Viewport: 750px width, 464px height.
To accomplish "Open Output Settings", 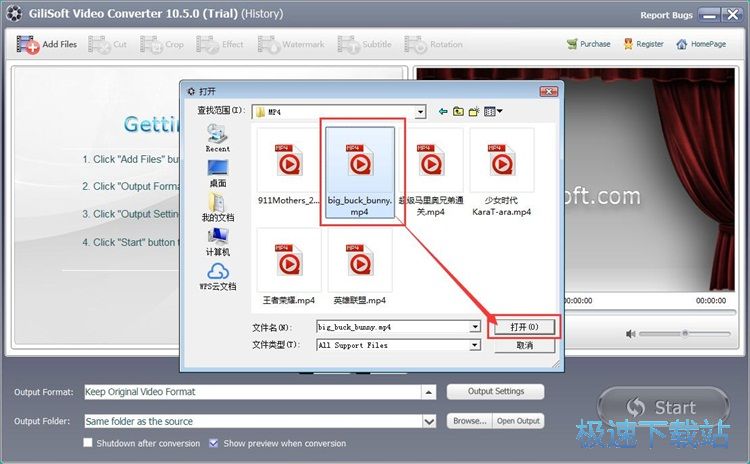I will pyautogui.click(x=496, y=391).
